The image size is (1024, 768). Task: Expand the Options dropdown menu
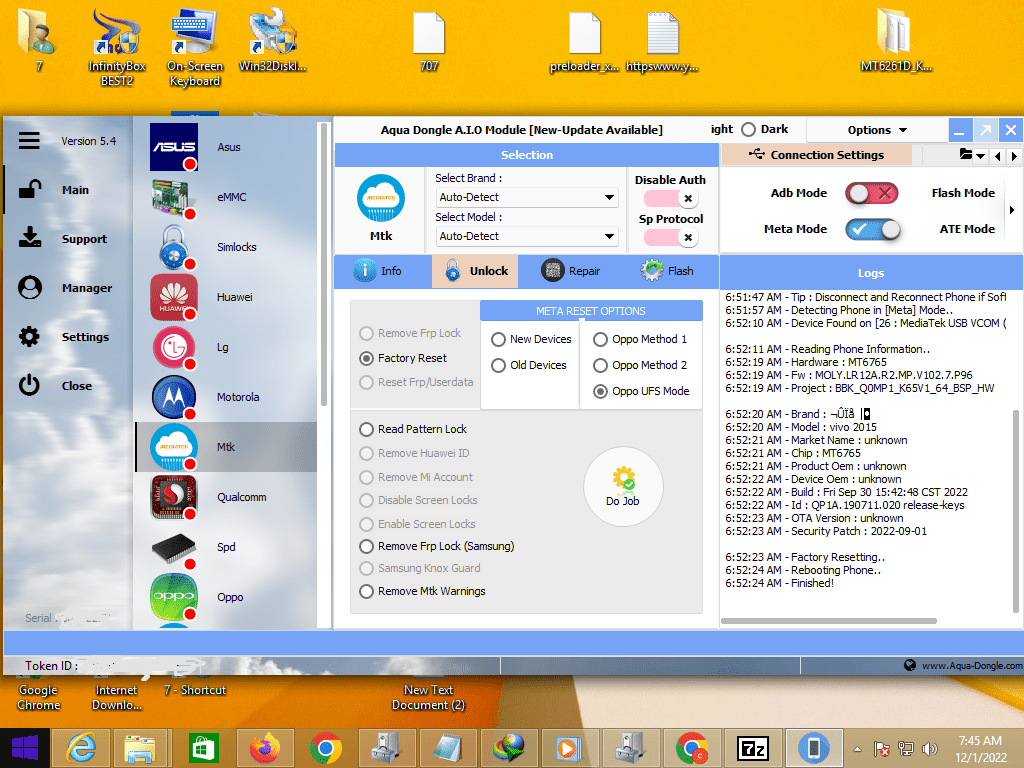(x=877, y=130)
